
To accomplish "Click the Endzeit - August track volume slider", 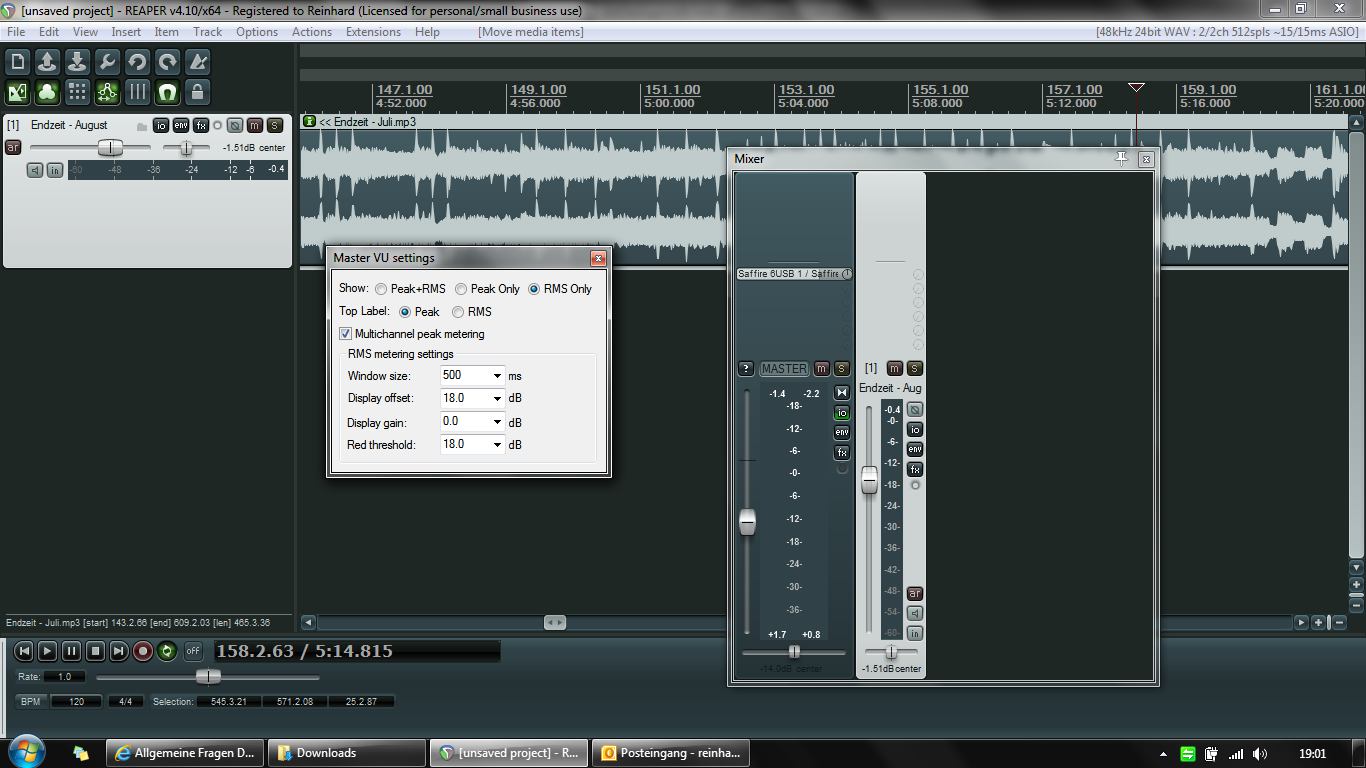I will click(110, 148).
